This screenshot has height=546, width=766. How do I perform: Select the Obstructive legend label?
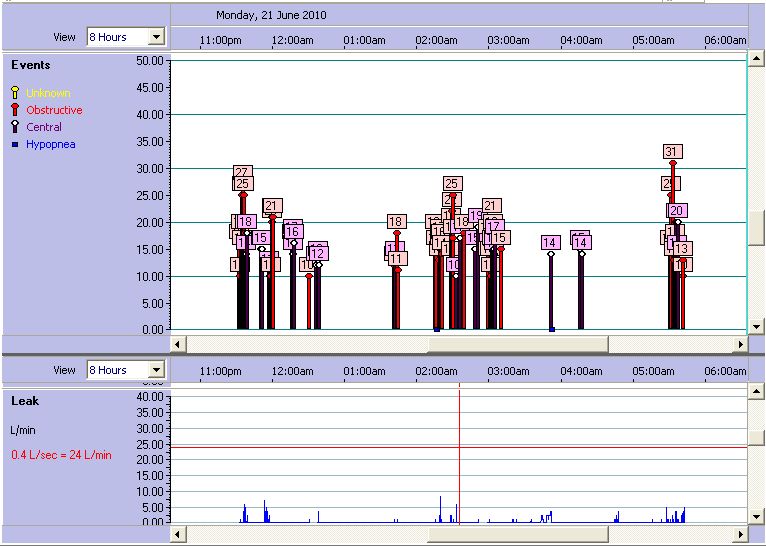point(54,110)
